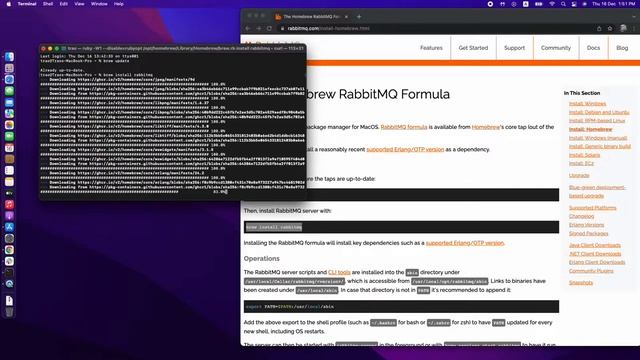Open the Trash in the Dock
Screen dimensions: 640x360
click(9, 312)
